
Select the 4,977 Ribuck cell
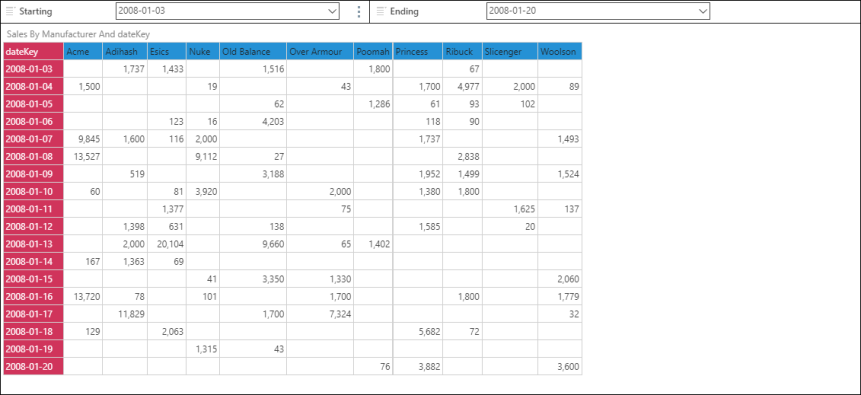[462, 86]
